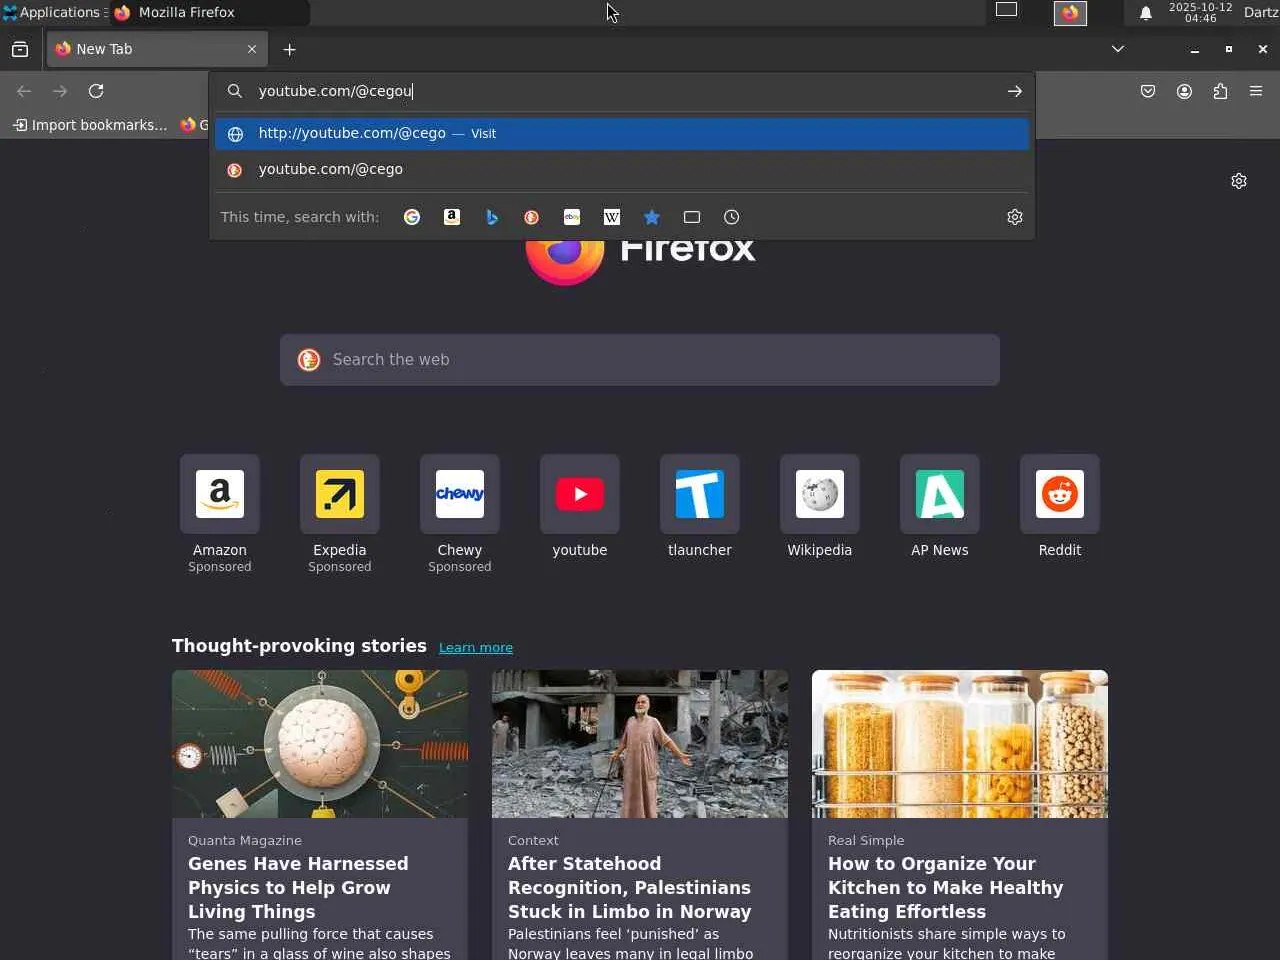Show system notifications via the bell icon
Viewport: 1280px width, 960px height.
[1146, 13]
